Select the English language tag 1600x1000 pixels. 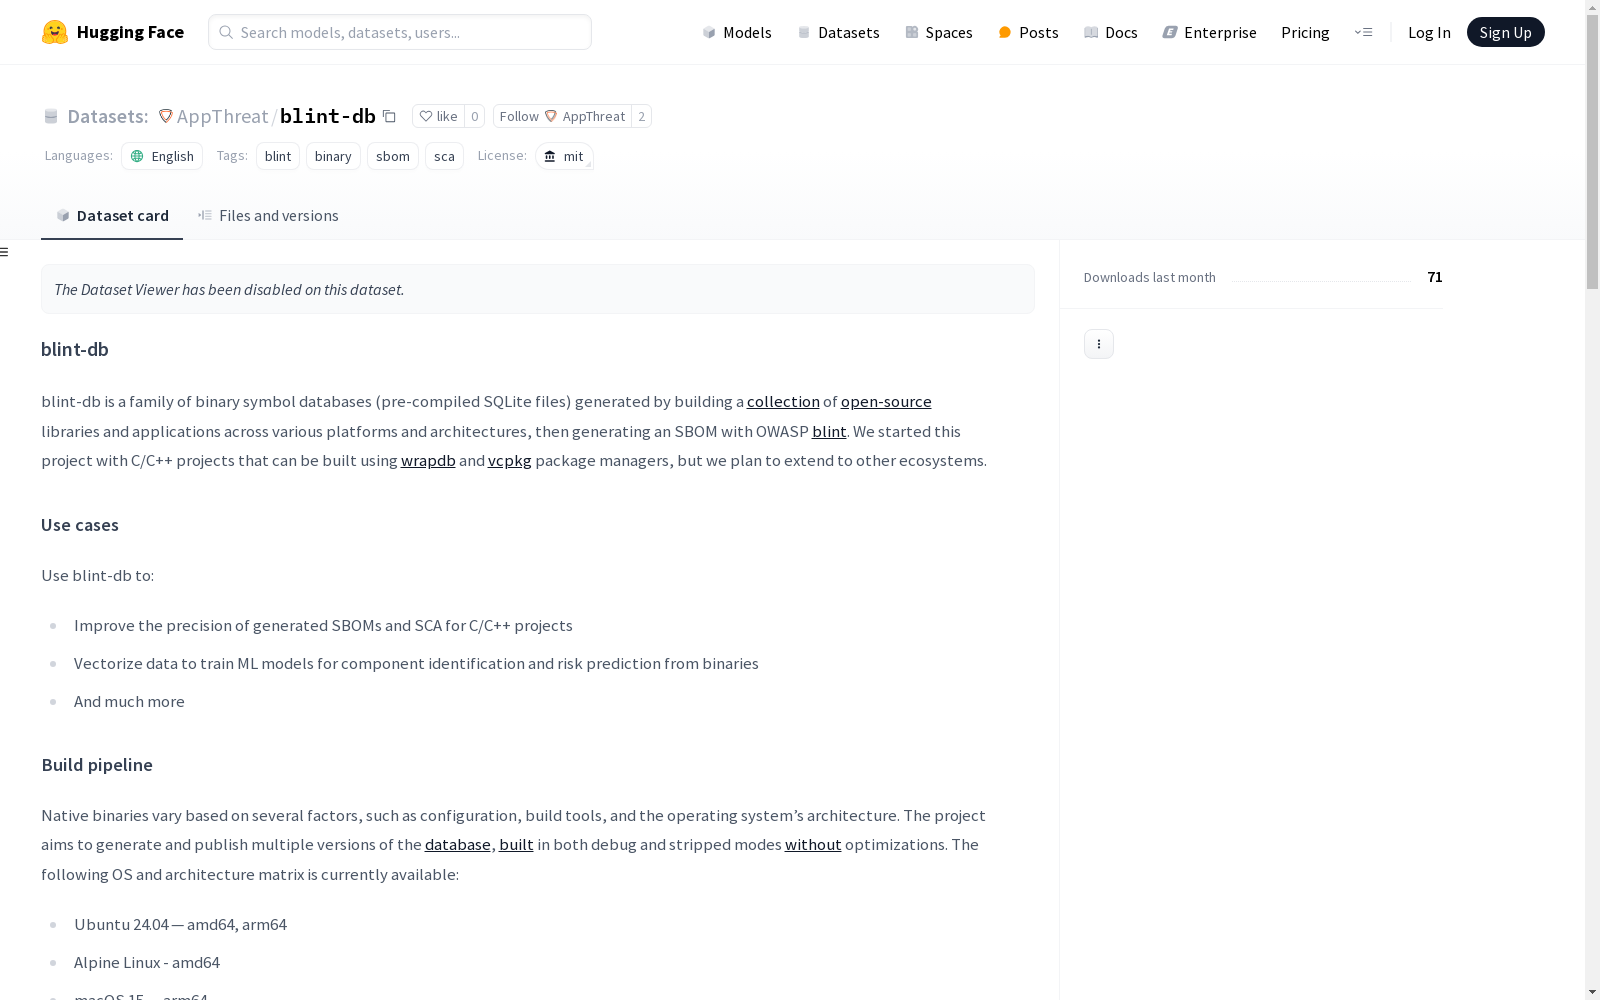pyautogui.click(x=162, y=156)
